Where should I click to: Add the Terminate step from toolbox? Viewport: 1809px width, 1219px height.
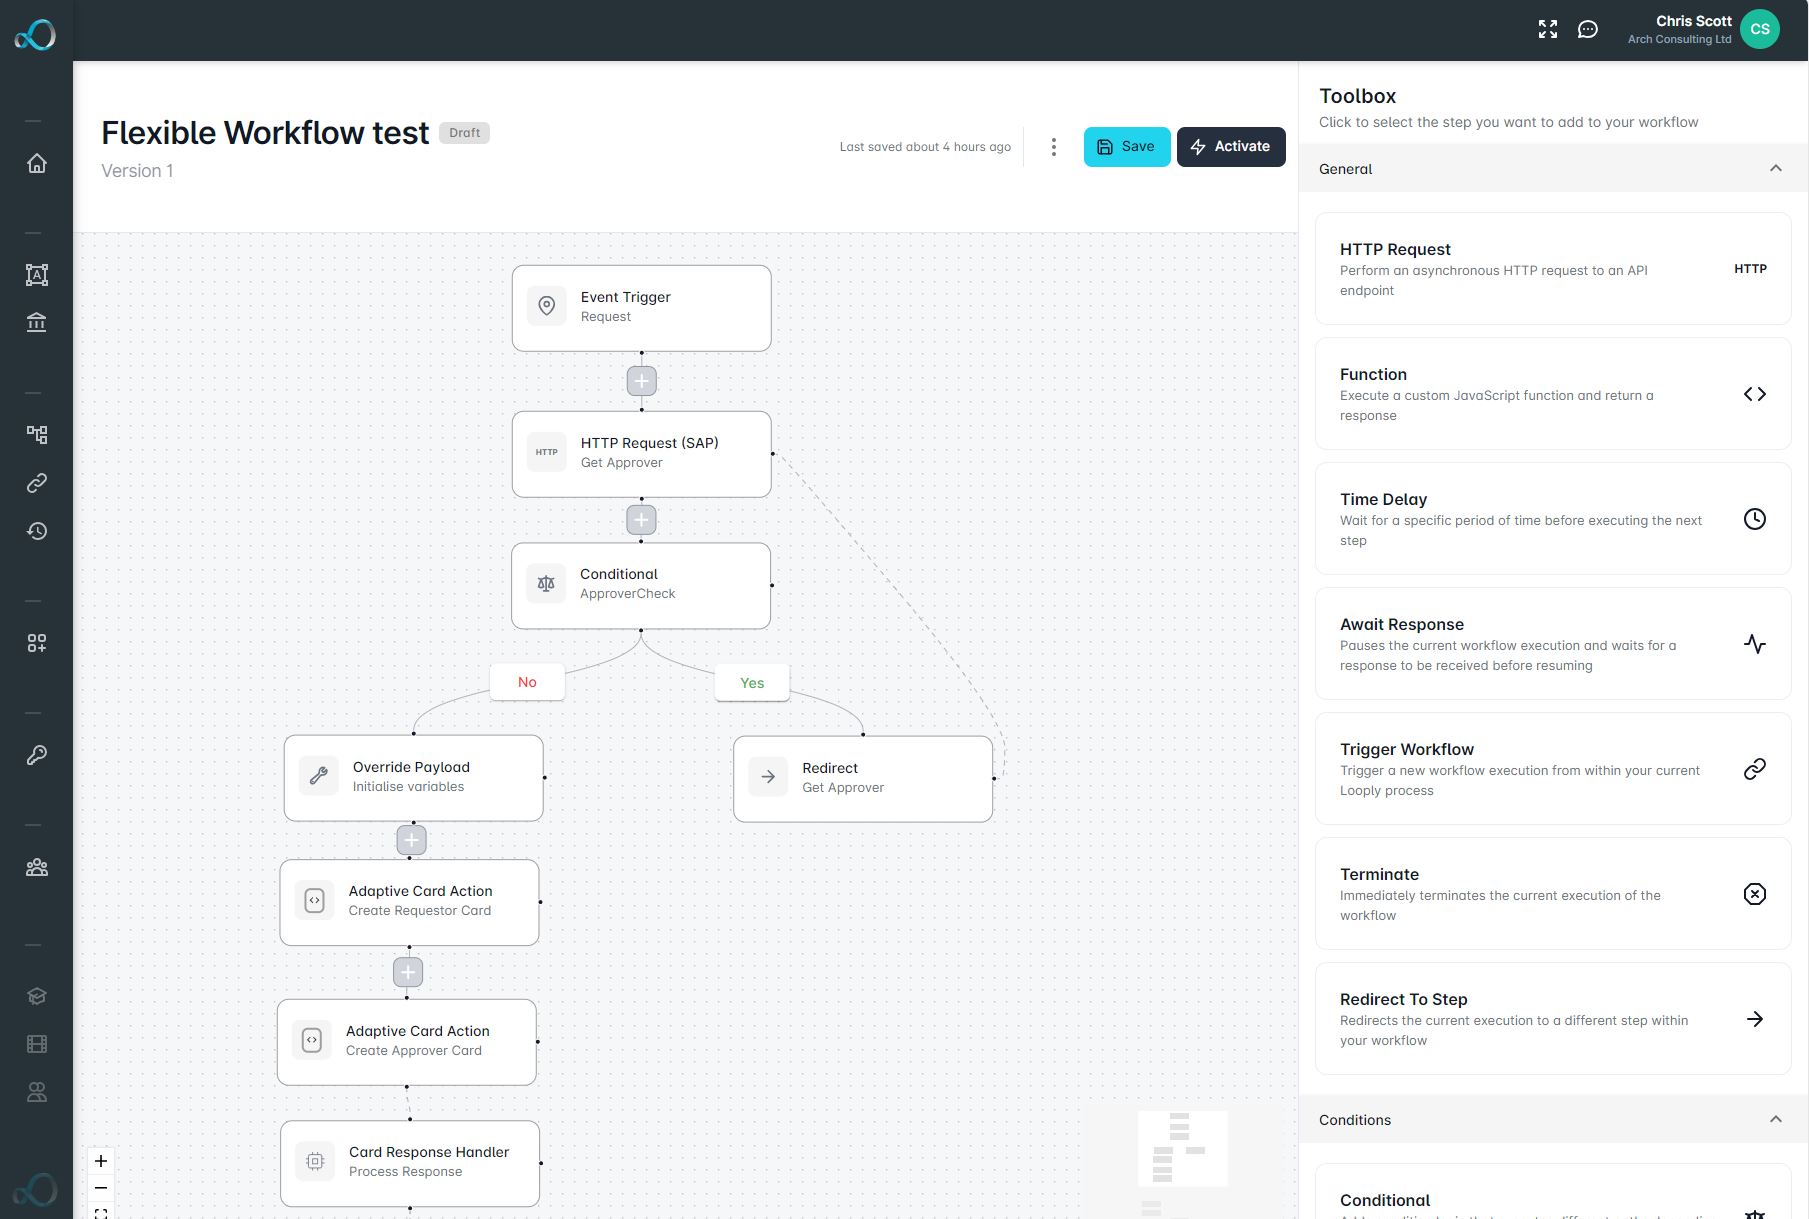[1553, 893]
